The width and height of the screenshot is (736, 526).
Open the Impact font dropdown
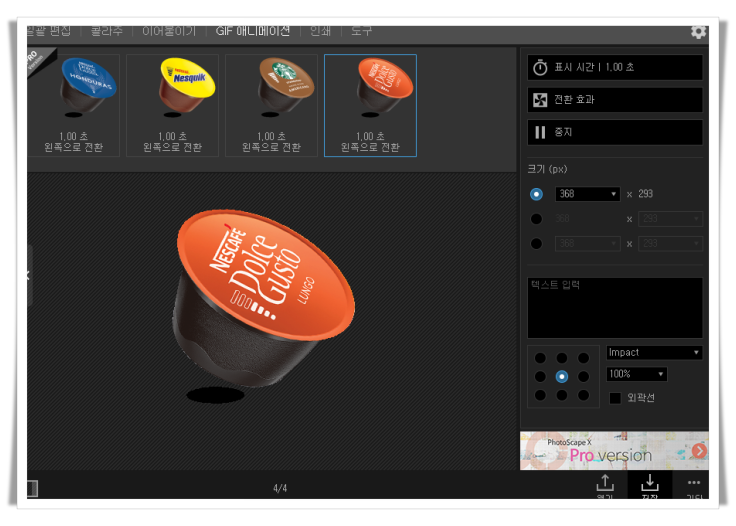[654, 352]
